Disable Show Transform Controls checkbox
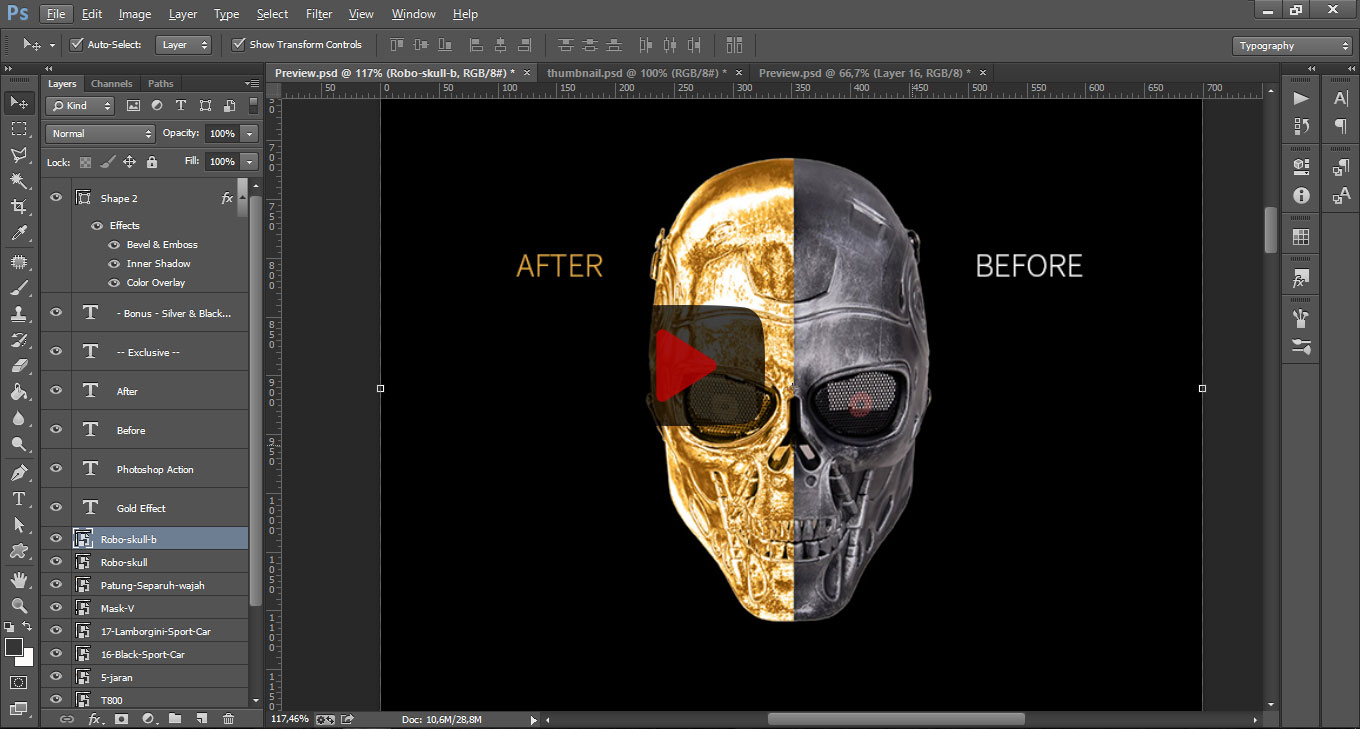 coord(238,45)
